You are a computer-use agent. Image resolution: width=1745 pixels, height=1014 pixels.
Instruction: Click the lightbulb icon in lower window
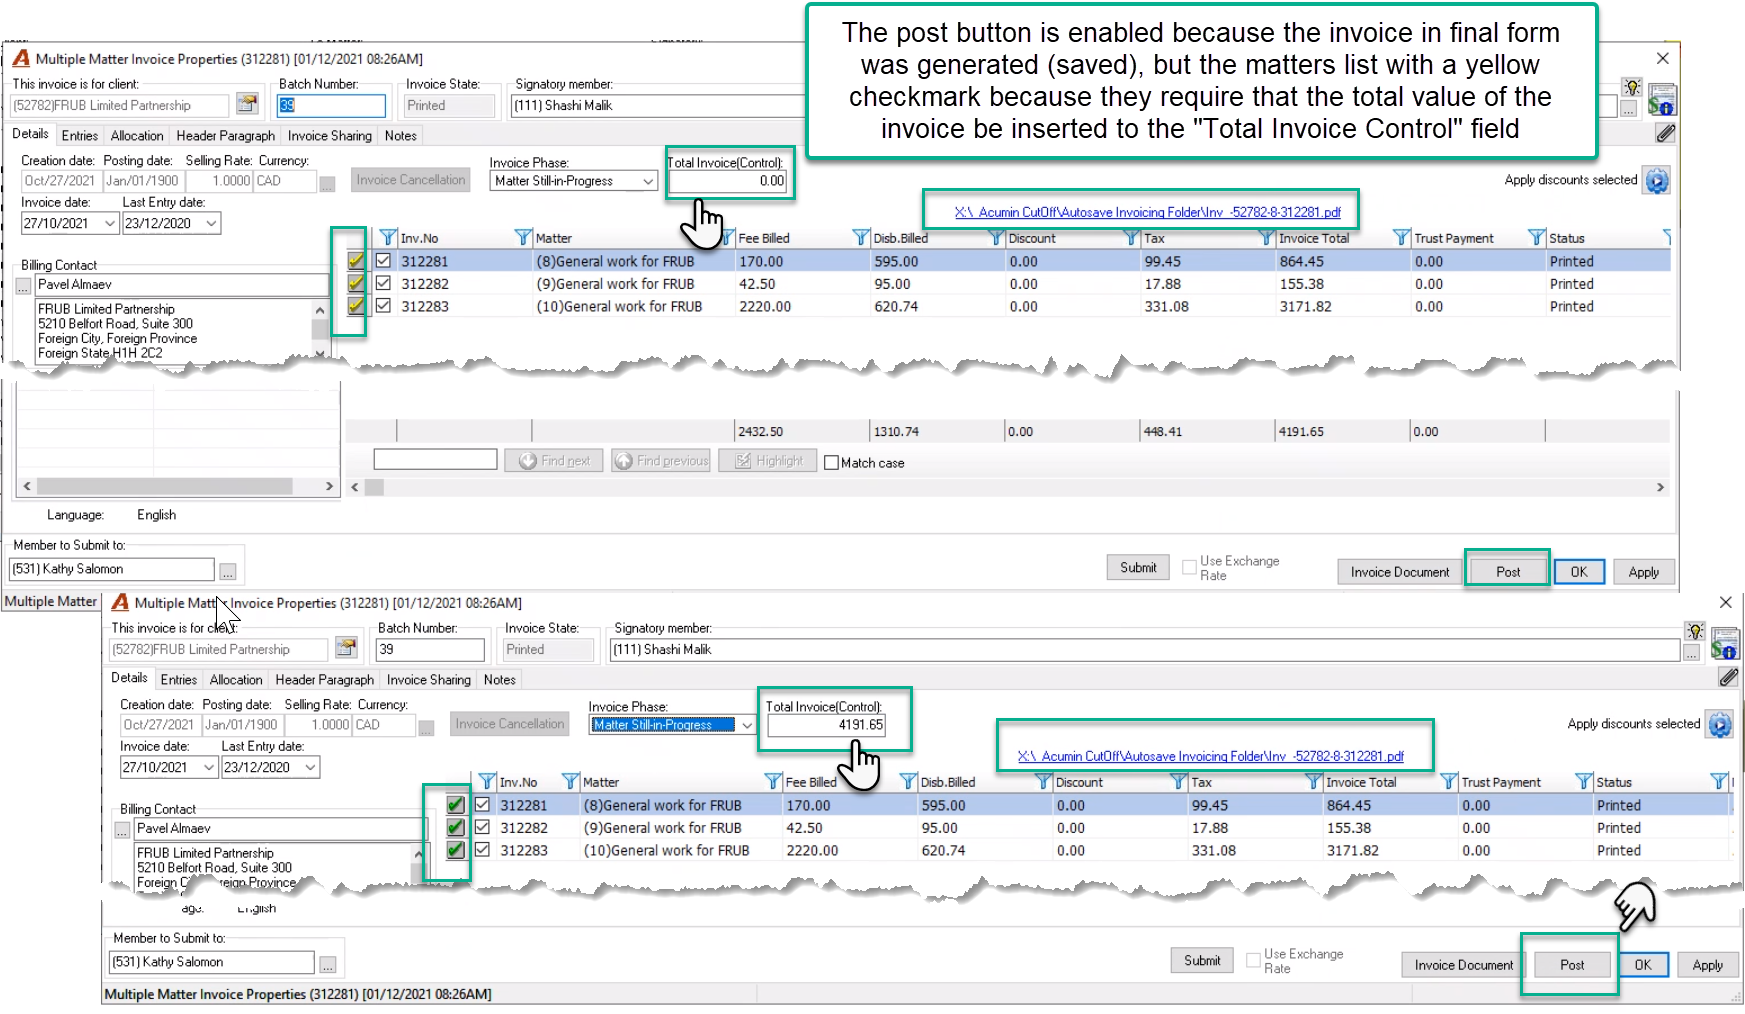point(1694,631)
